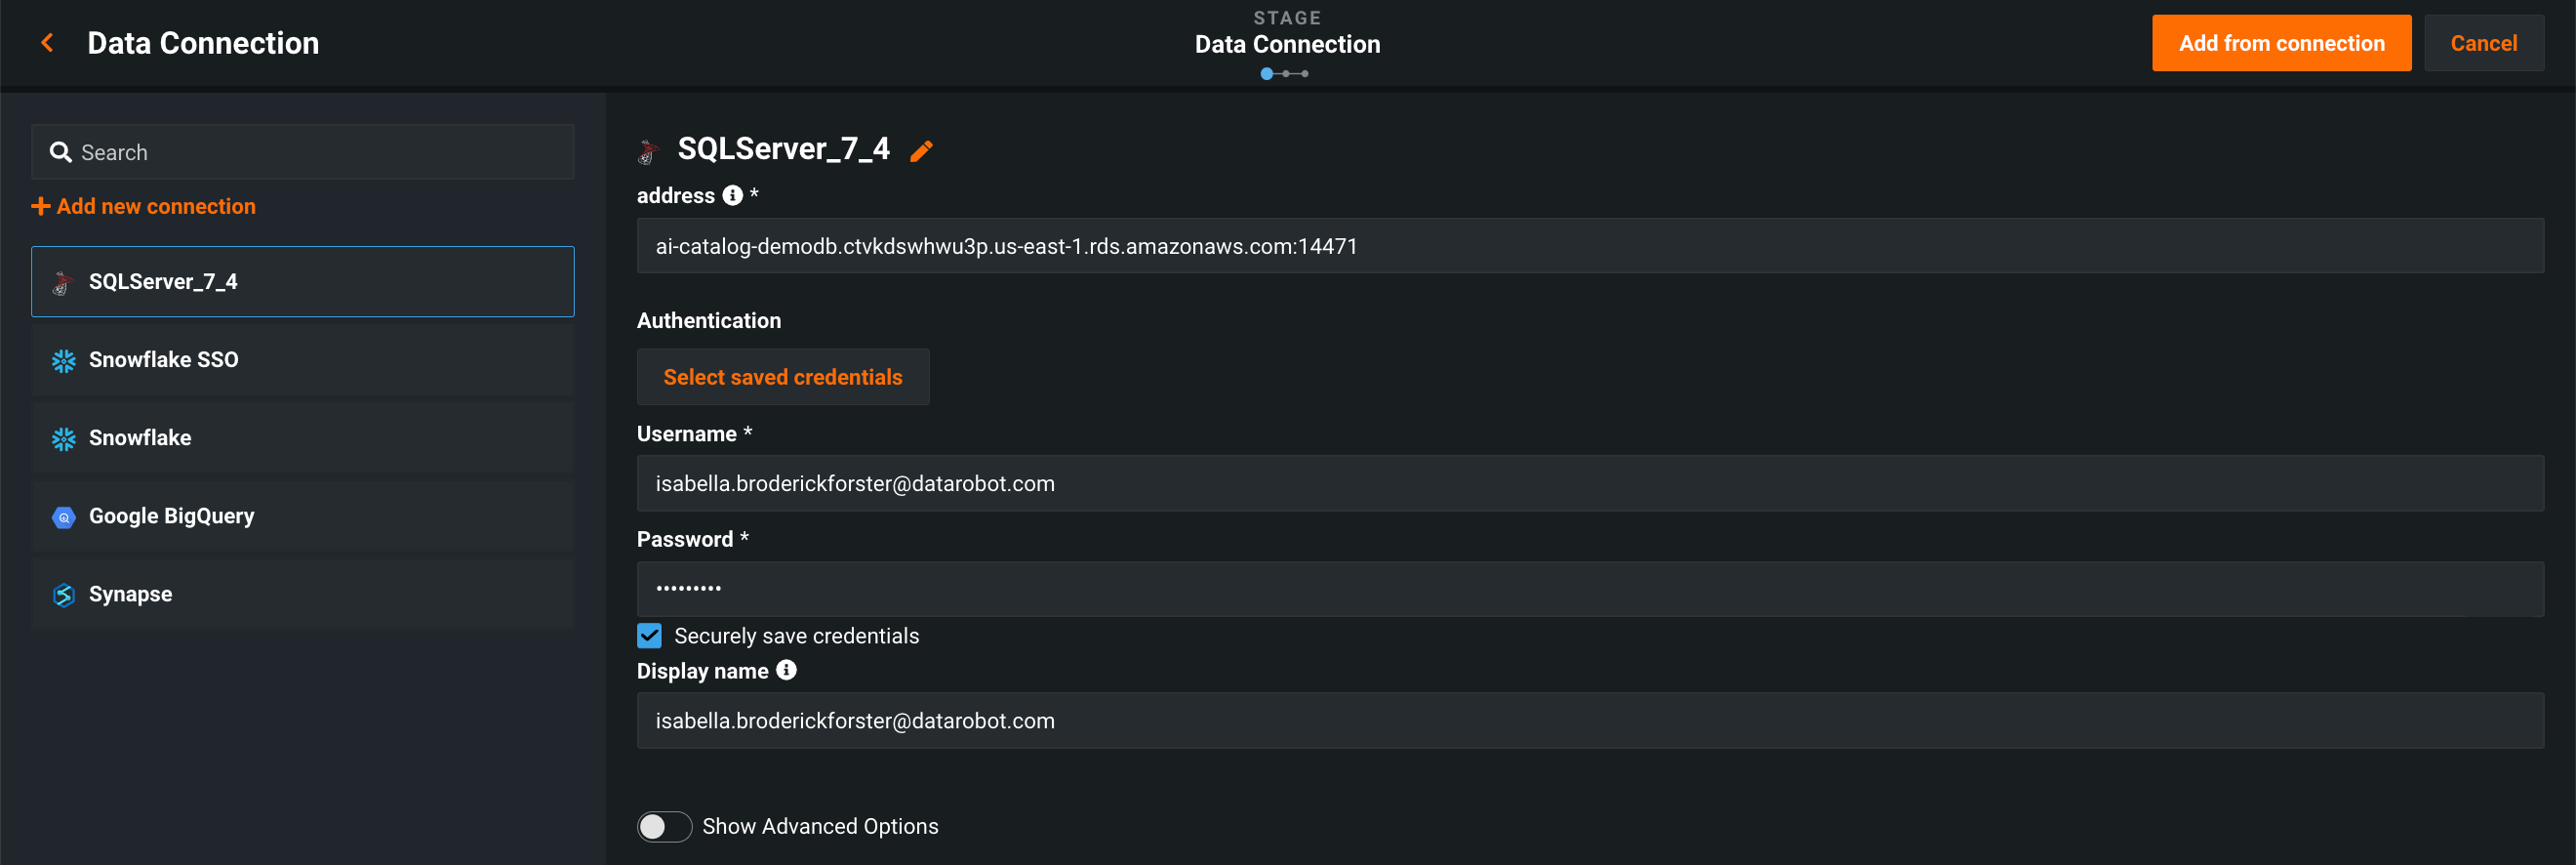Click the stage progress indicator dot
The width and height of the screenshot is (2576, 865).
click(1267, 74)
